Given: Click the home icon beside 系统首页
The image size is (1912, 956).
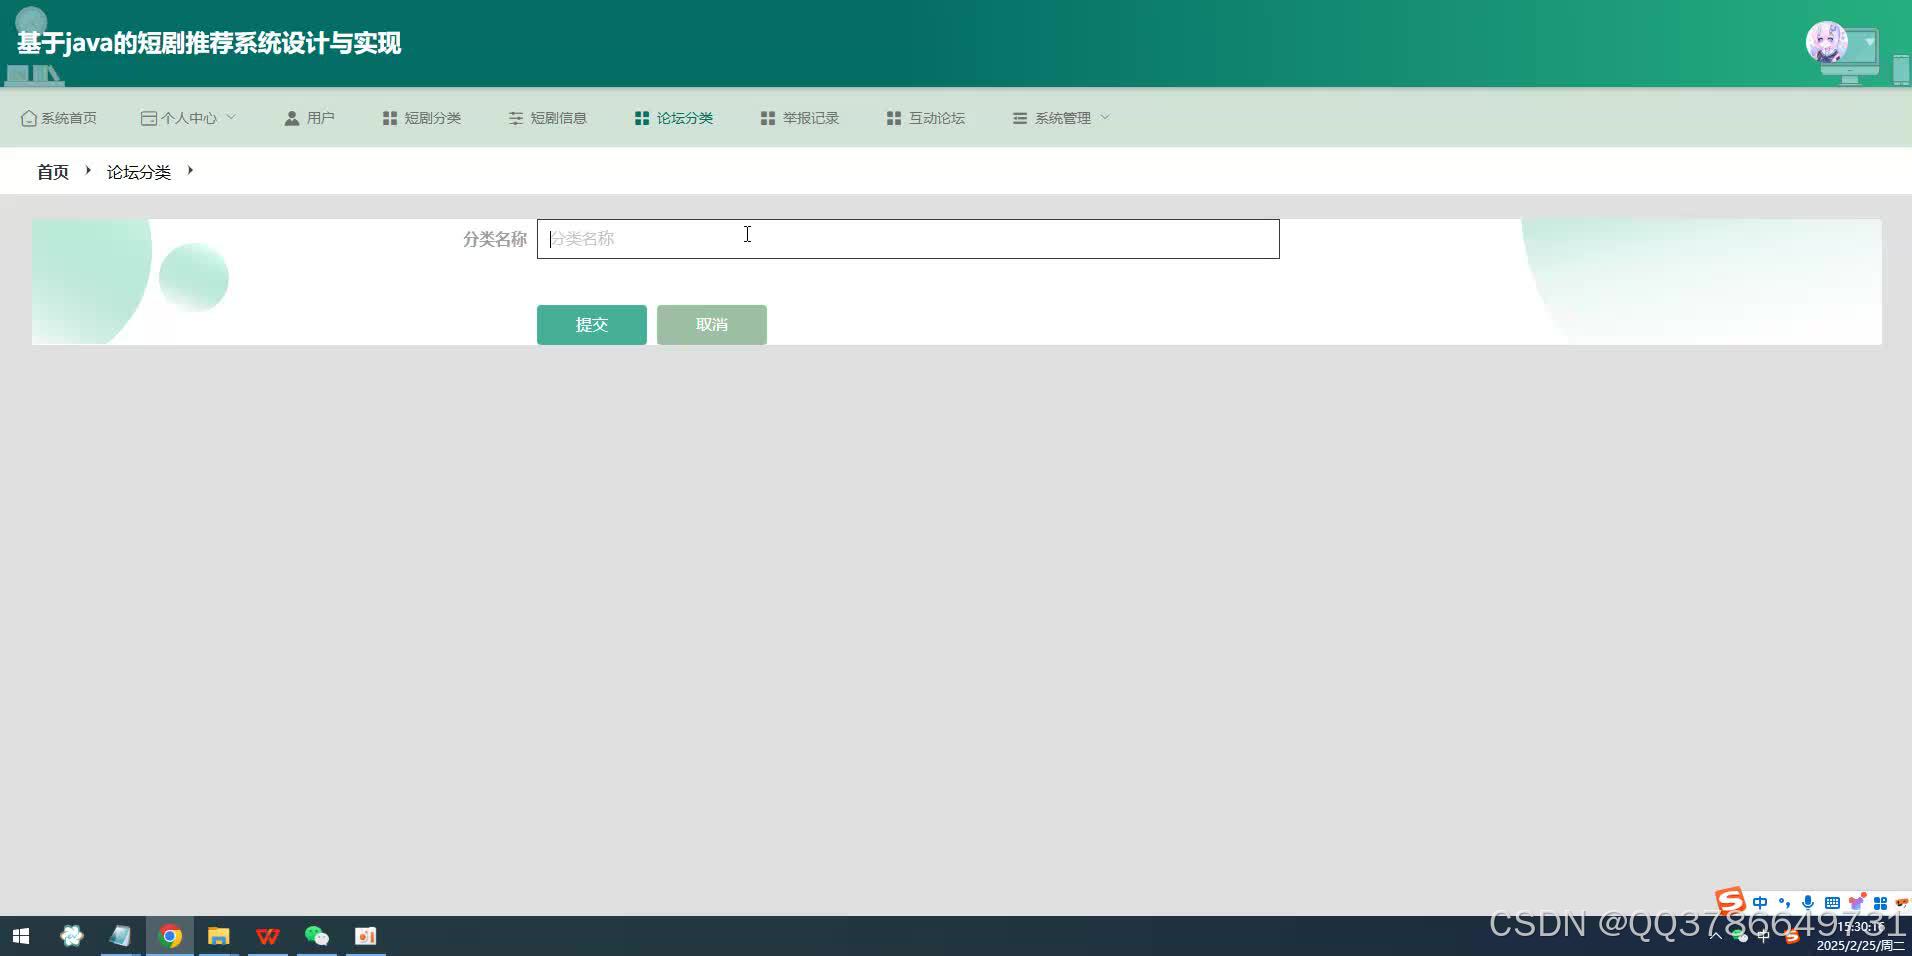Looking at the screenshot, I should point(29,118).
